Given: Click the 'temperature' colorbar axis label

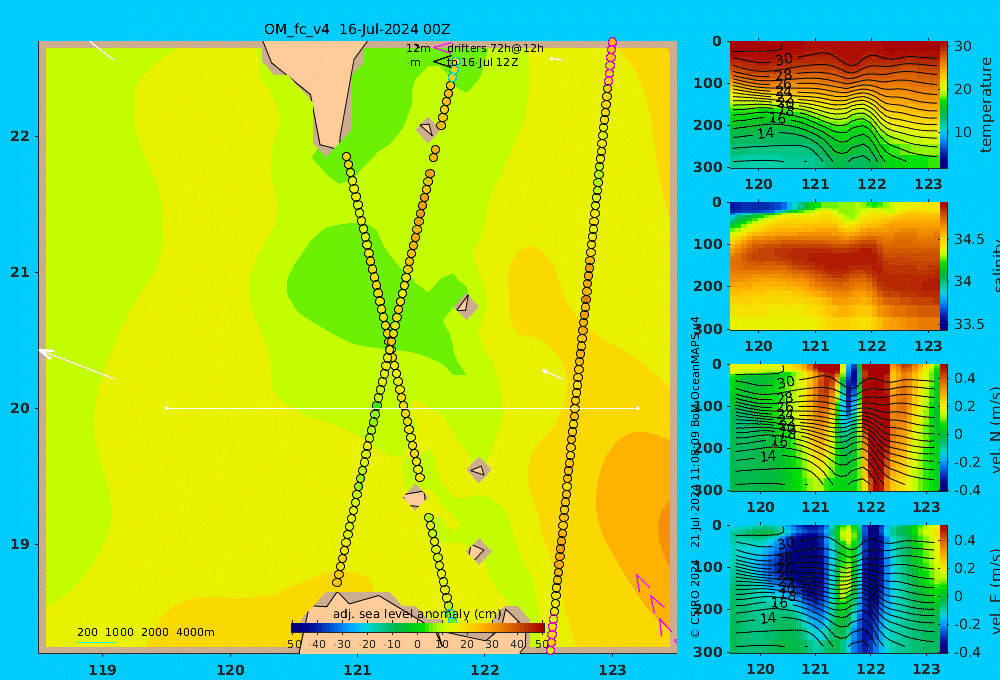Looking at the screenshot, I should tap(987, 105).
